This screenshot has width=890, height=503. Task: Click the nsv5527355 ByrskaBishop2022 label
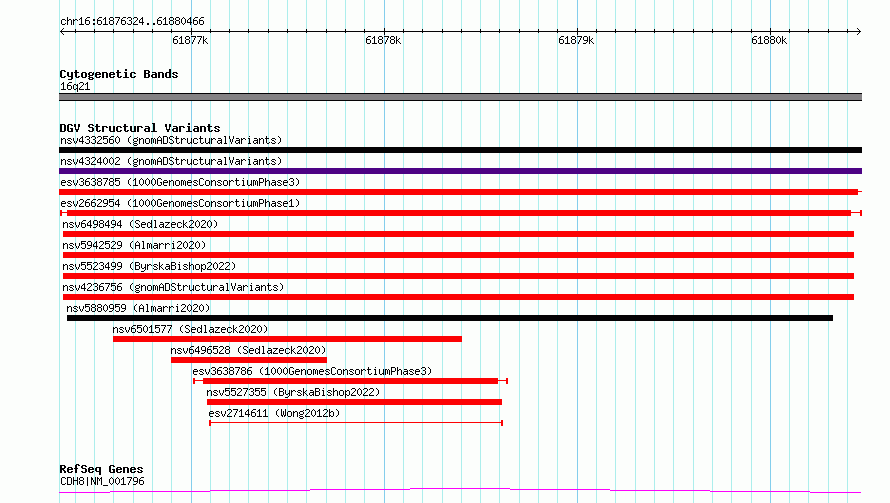293,392
